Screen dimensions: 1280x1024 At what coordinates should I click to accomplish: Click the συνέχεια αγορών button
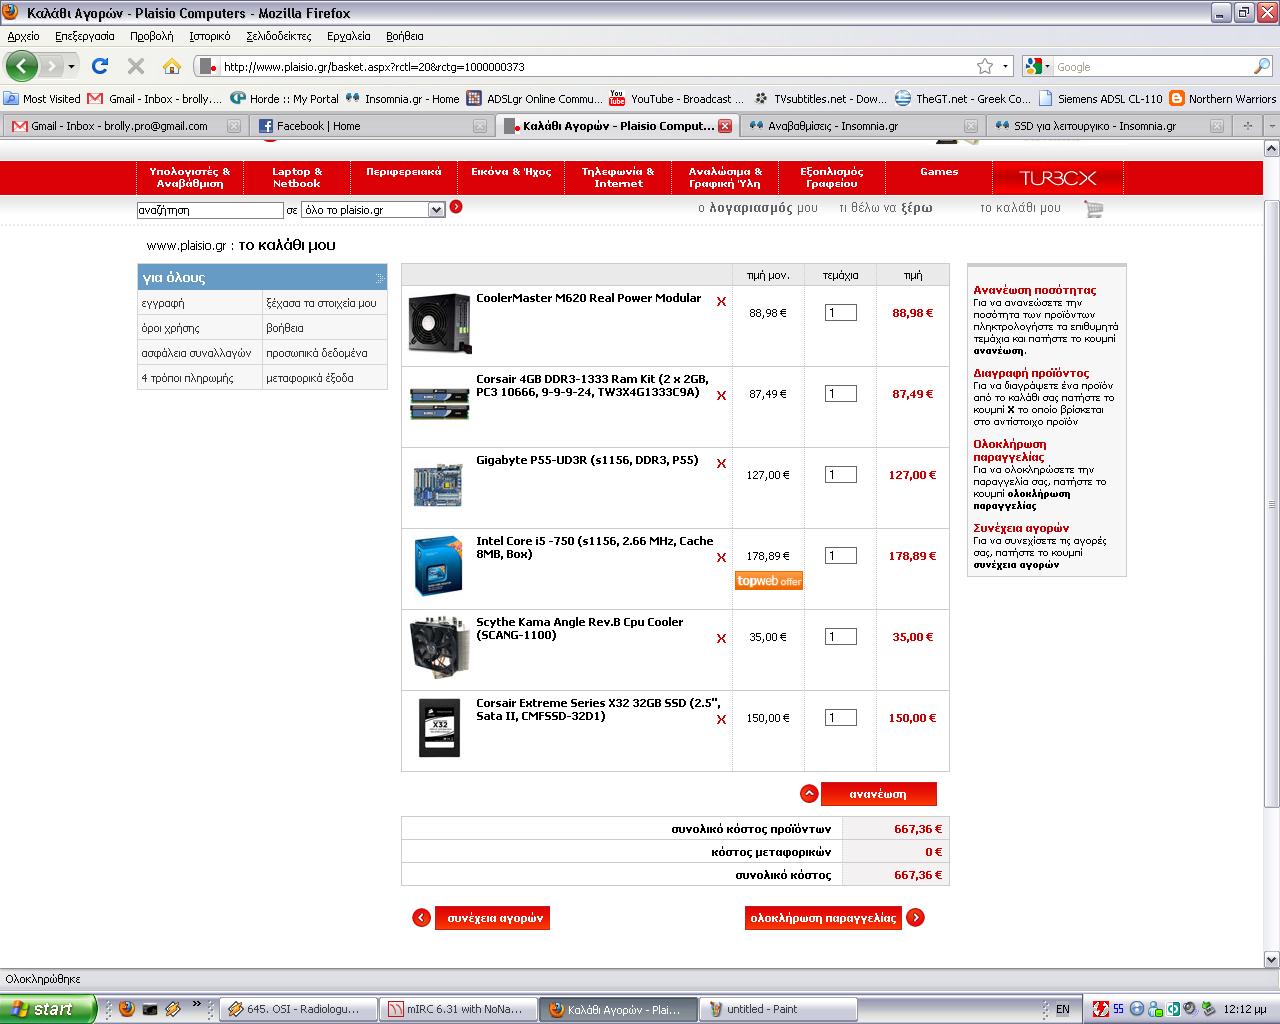pos(492,918)
